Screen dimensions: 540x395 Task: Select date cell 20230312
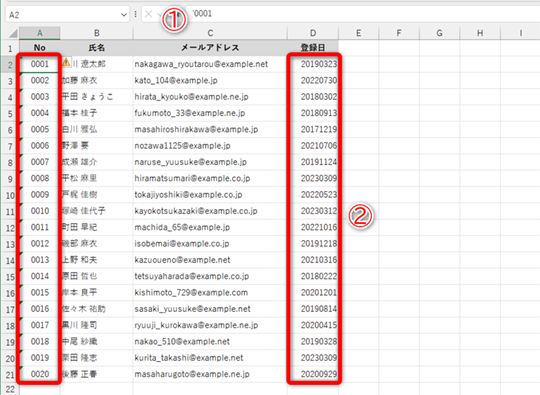click(313, 211)
